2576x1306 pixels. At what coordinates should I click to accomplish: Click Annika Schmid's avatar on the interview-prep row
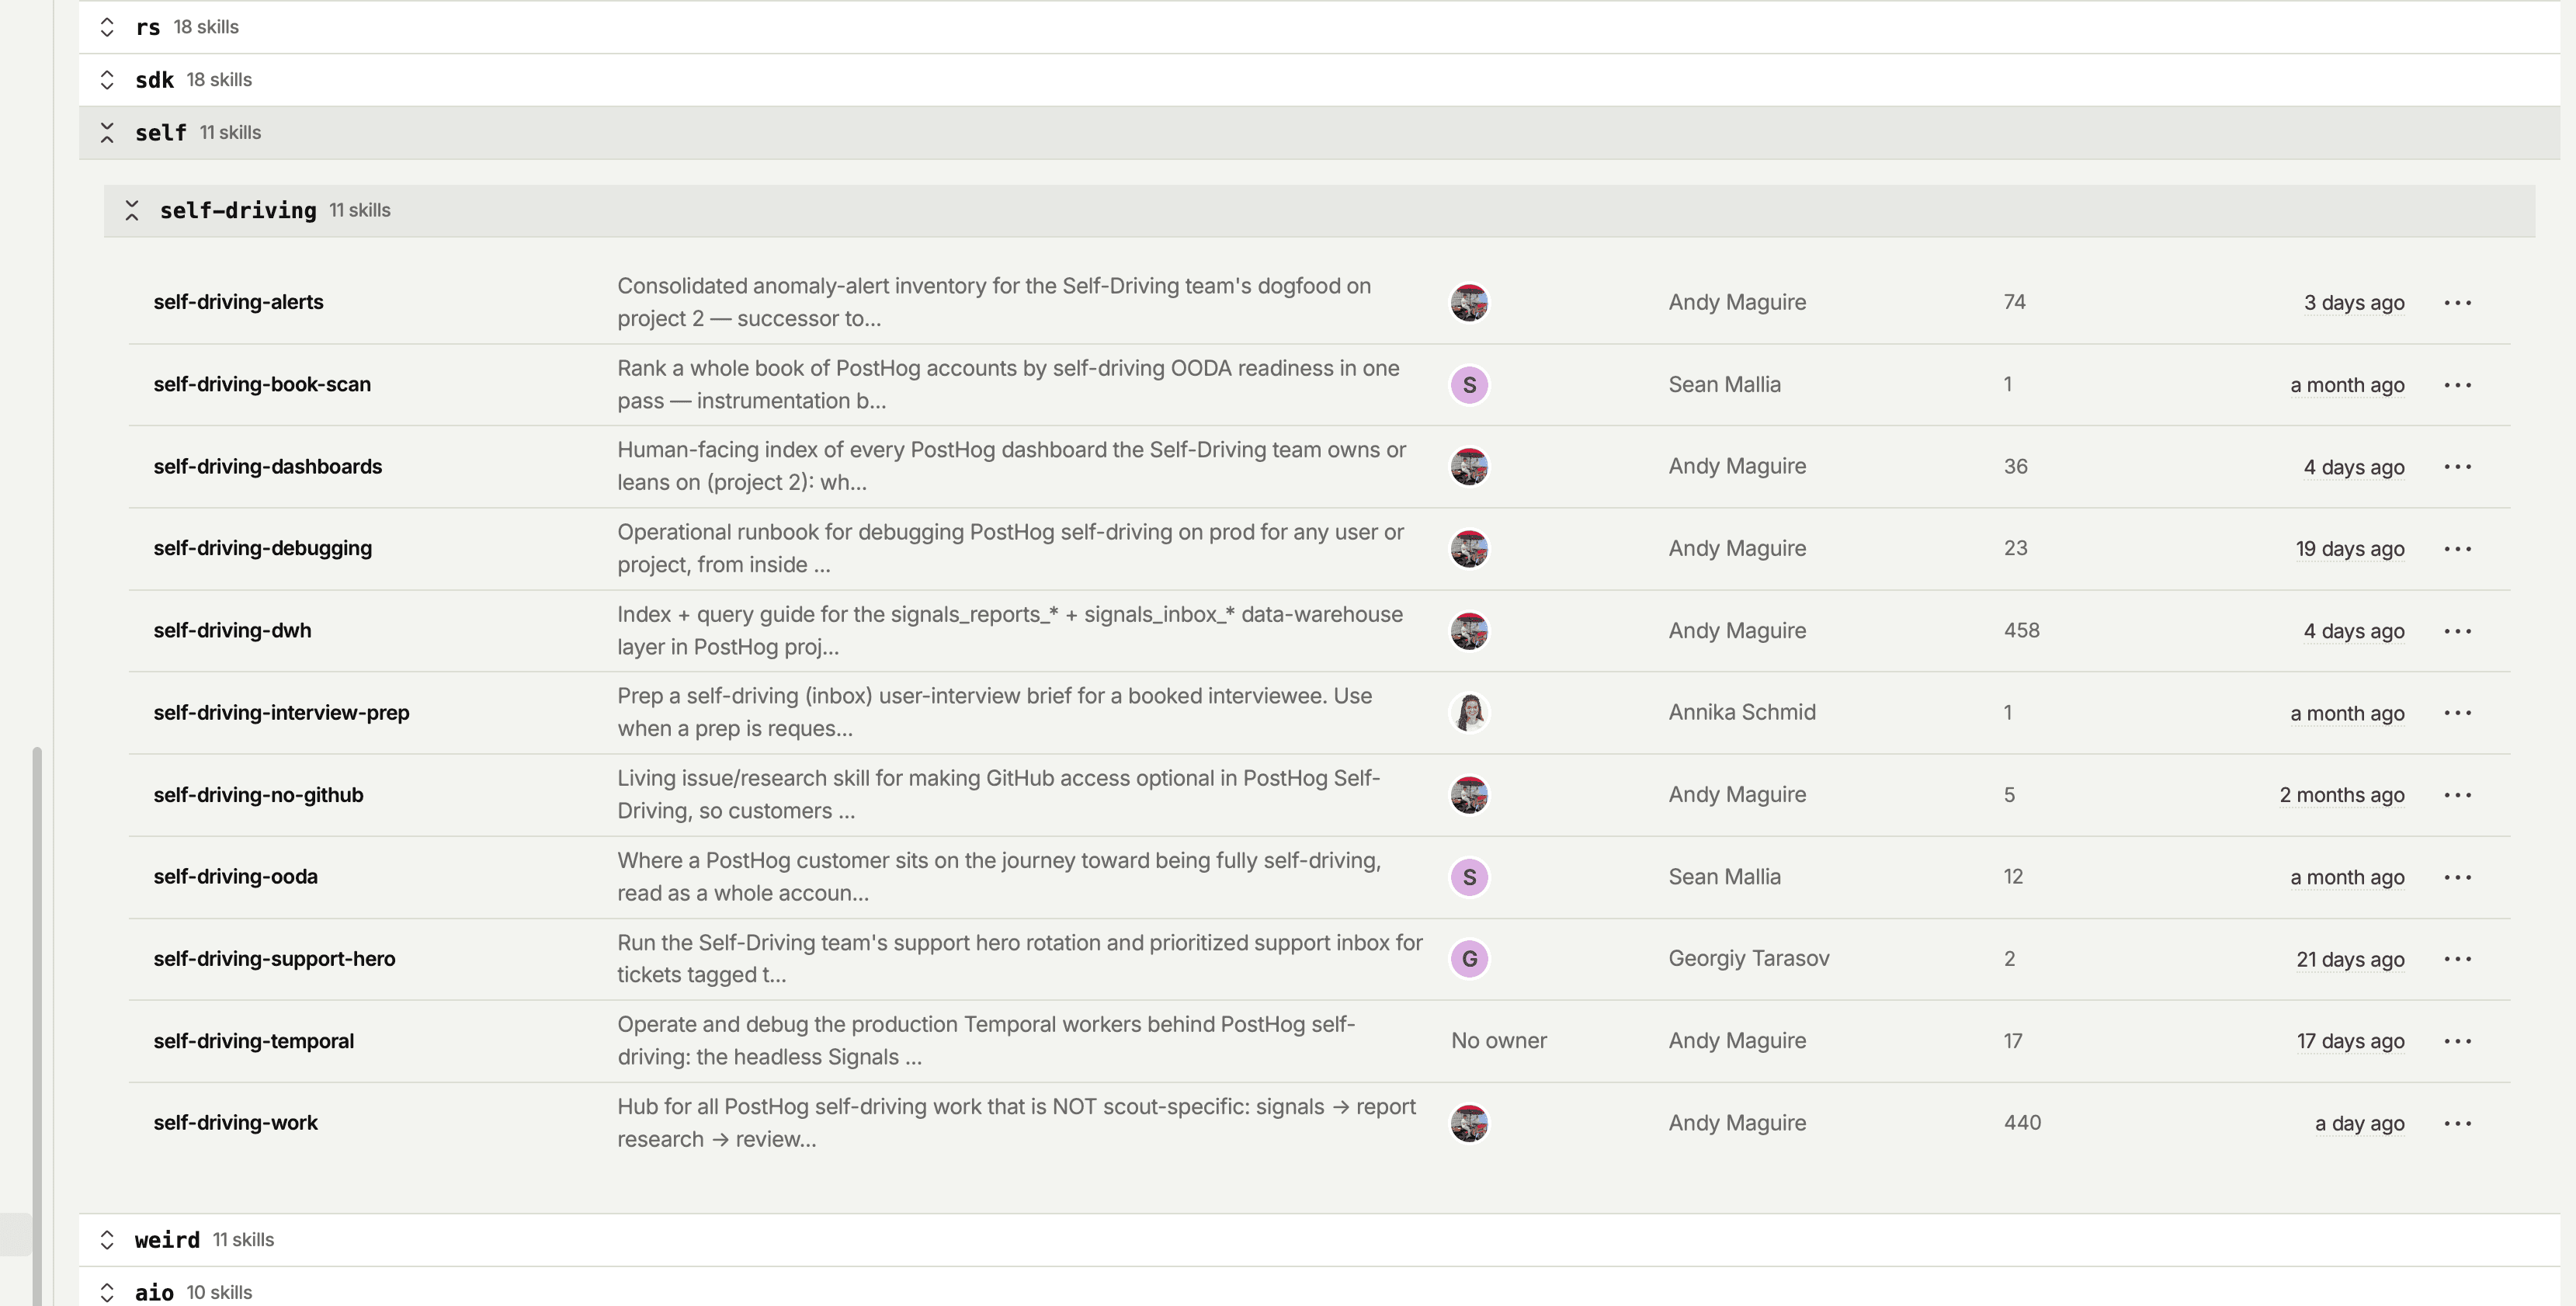1469,712
